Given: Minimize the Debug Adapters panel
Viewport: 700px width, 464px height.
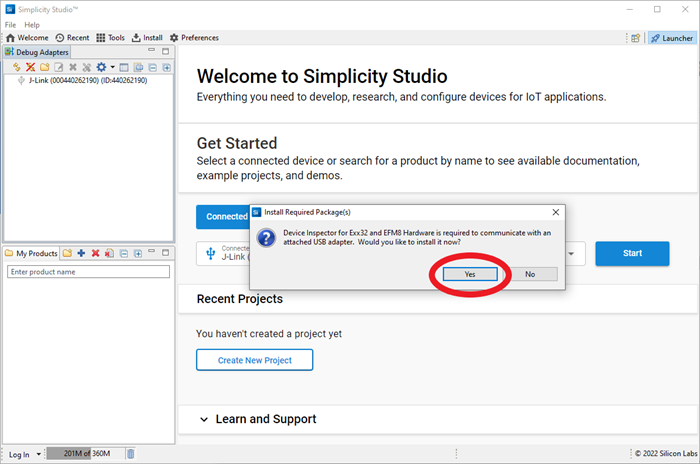Looking at the screenshot, I should click(151, 50).
